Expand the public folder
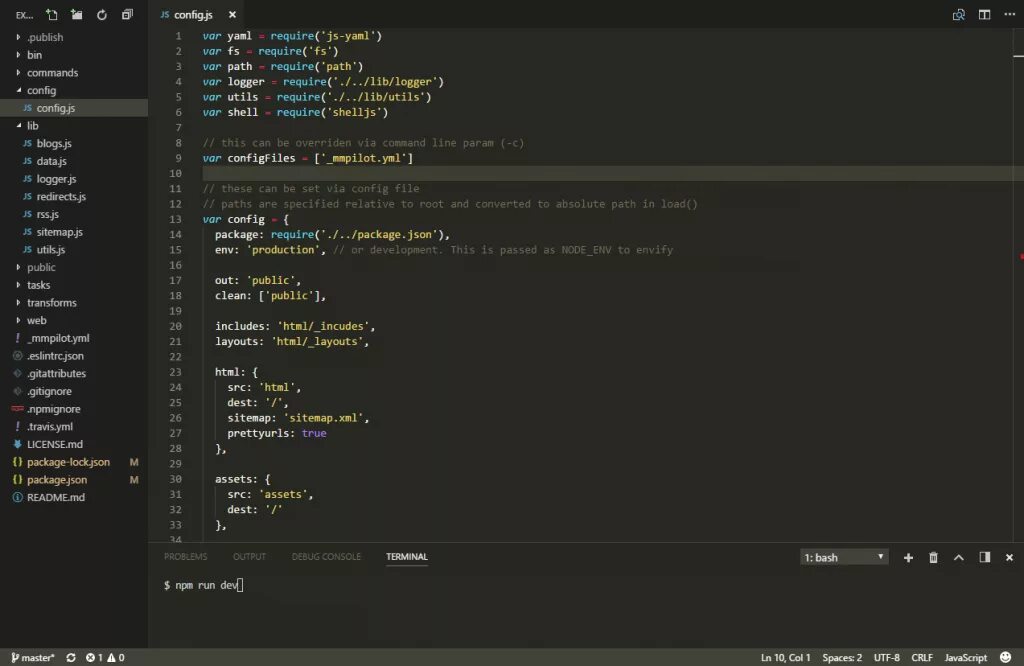 74,267
